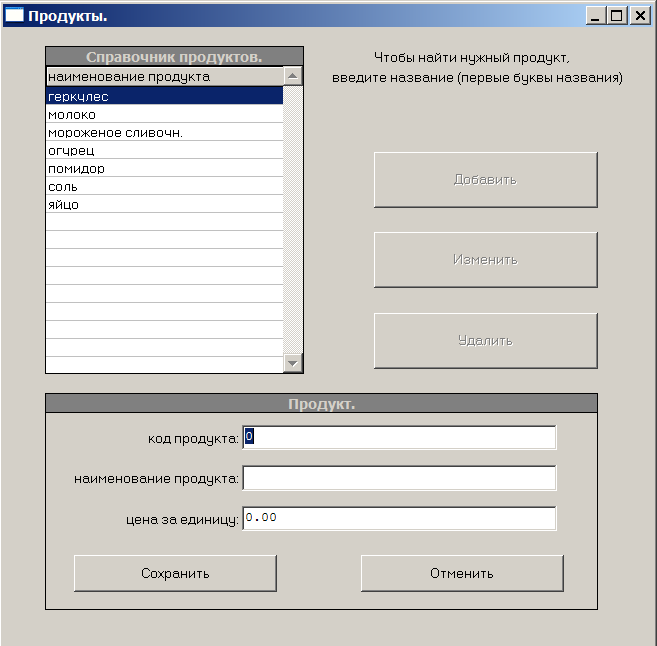Click the Удалить button
The height and width of the screenshot is (646, 657).
coord(486,341)
